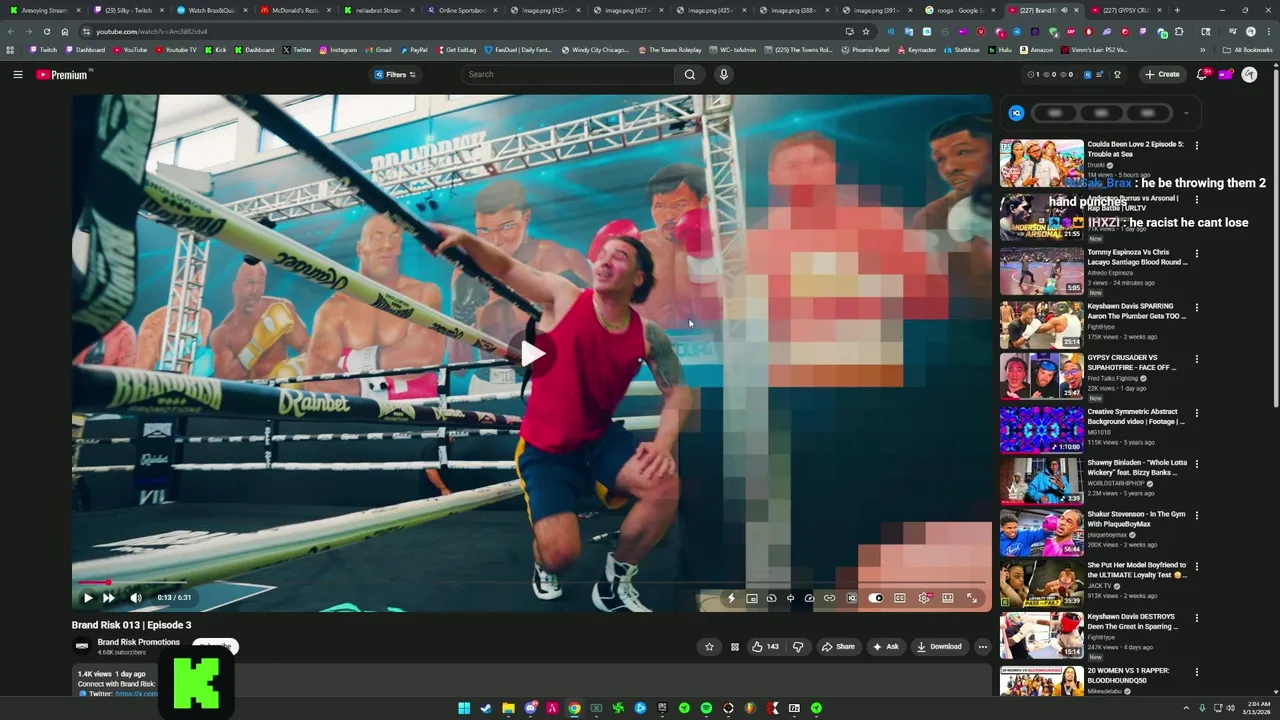Screen dimensions: 1280x720
Task: Skip to next video
Action: (x=108, y=598)
